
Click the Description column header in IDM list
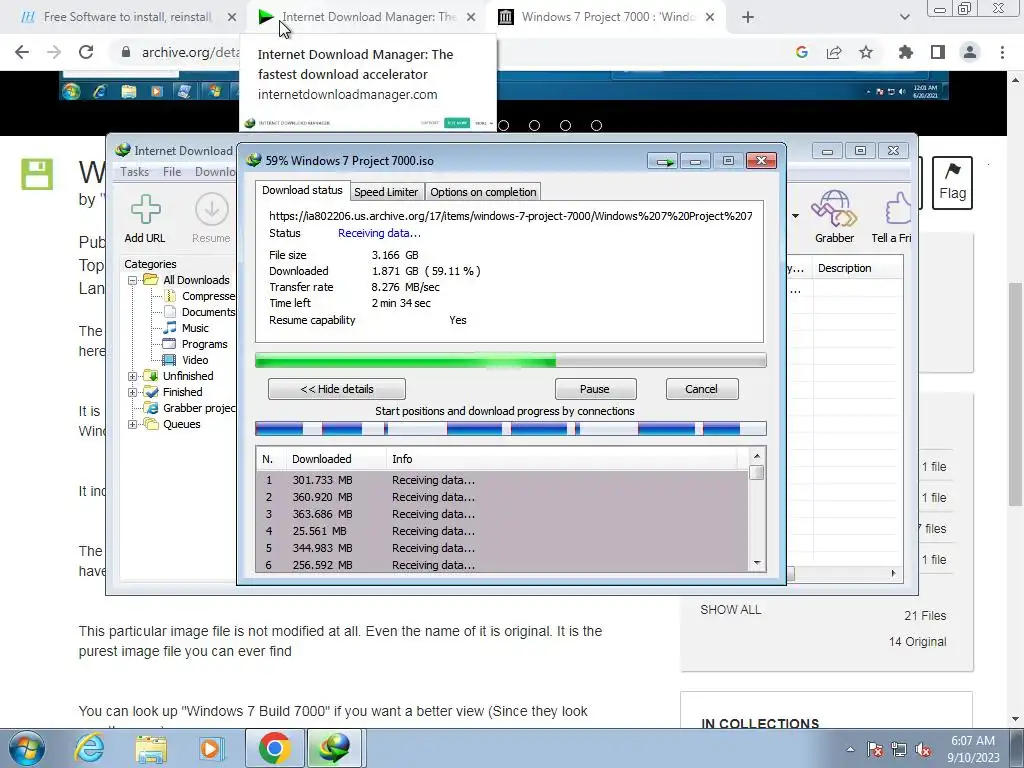click(x=856, y=268)
